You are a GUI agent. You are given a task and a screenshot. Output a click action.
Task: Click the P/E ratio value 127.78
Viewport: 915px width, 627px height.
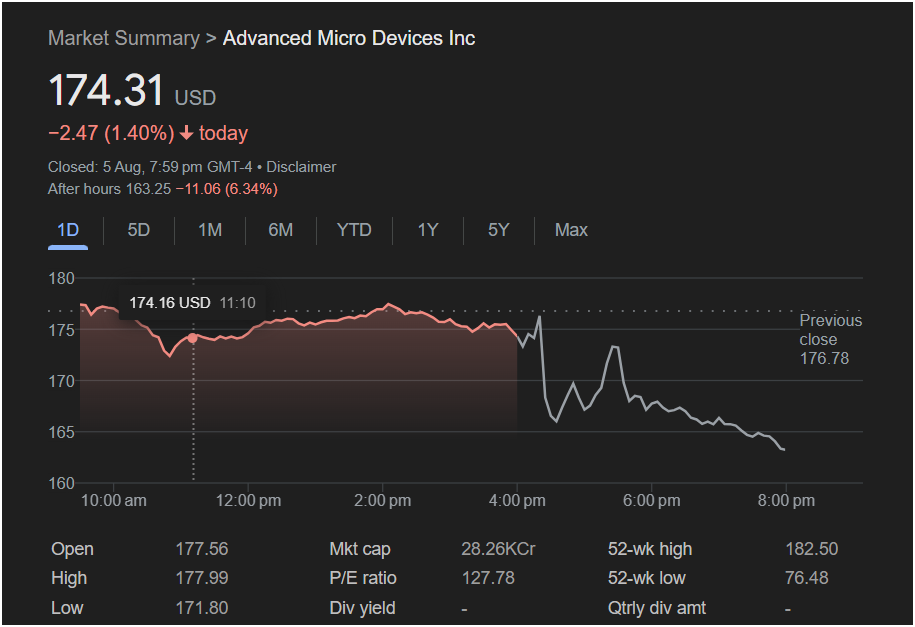pos(488,578)
